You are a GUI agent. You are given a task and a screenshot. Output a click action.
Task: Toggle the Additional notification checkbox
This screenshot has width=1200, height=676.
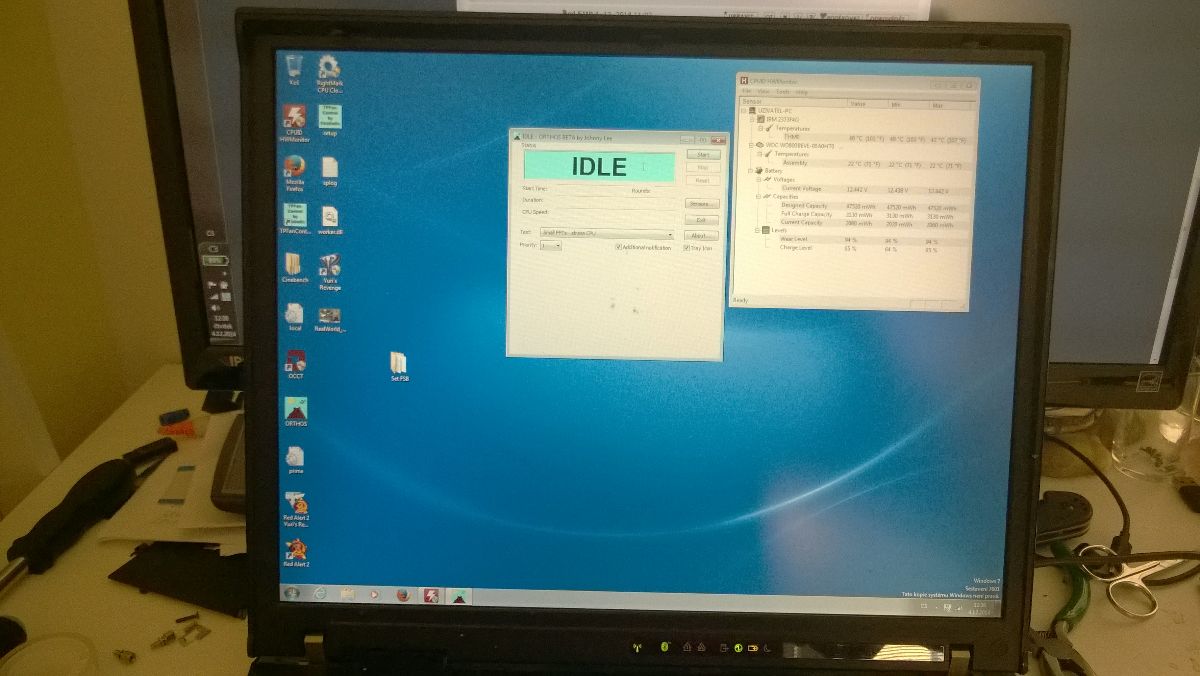point(618,247)
